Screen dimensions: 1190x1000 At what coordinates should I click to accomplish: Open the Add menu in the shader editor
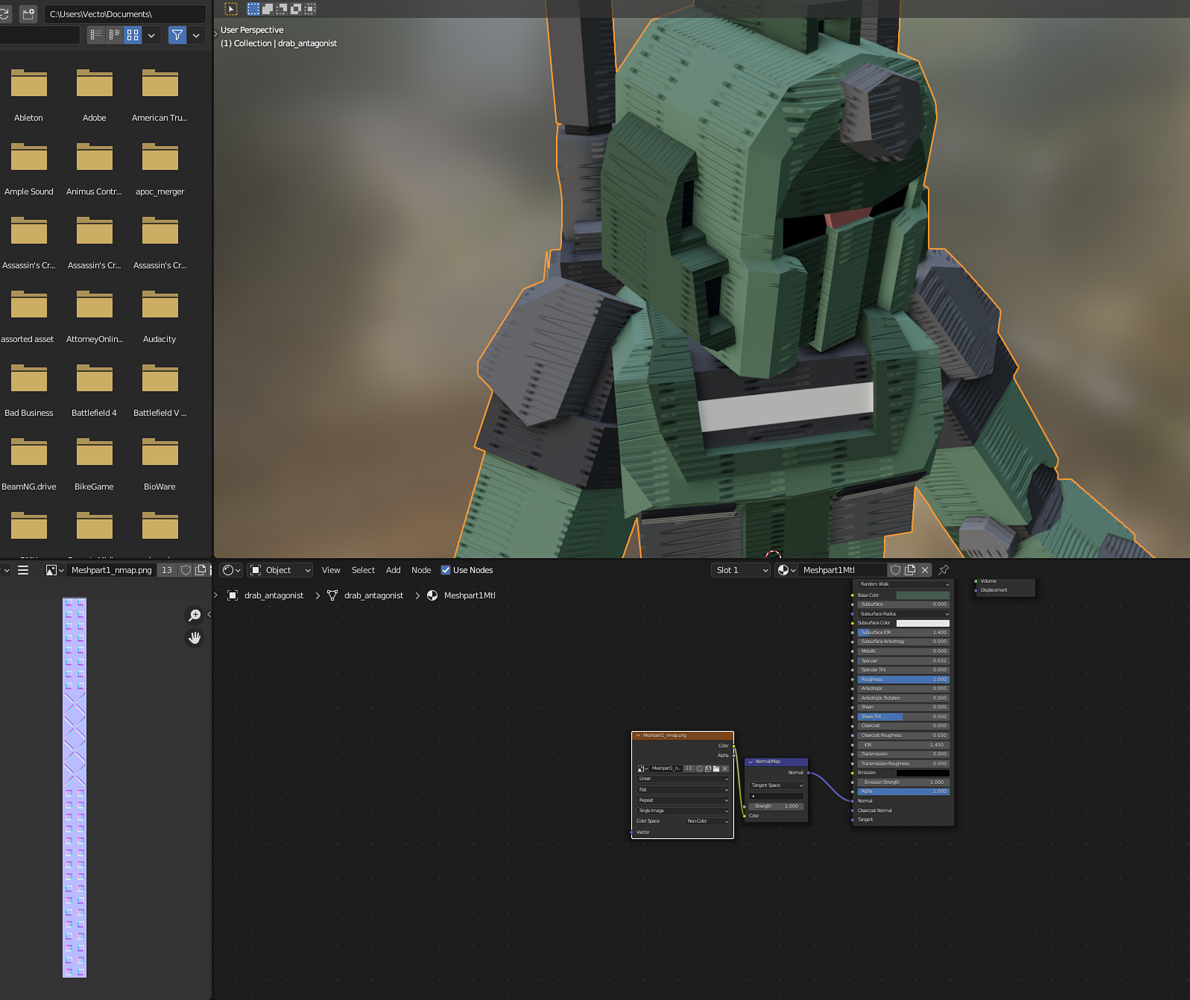tap(393, 570)
